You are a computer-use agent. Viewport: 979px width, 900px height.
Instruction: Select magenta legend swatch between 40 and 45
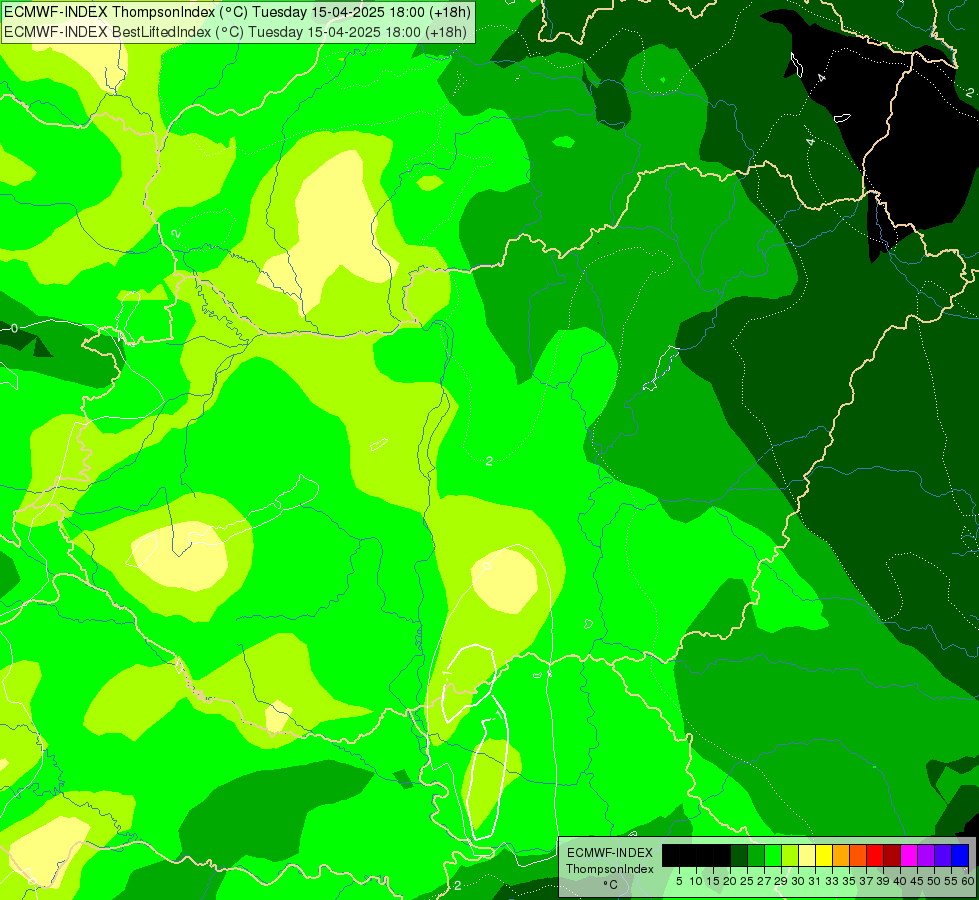click(909, 855)
